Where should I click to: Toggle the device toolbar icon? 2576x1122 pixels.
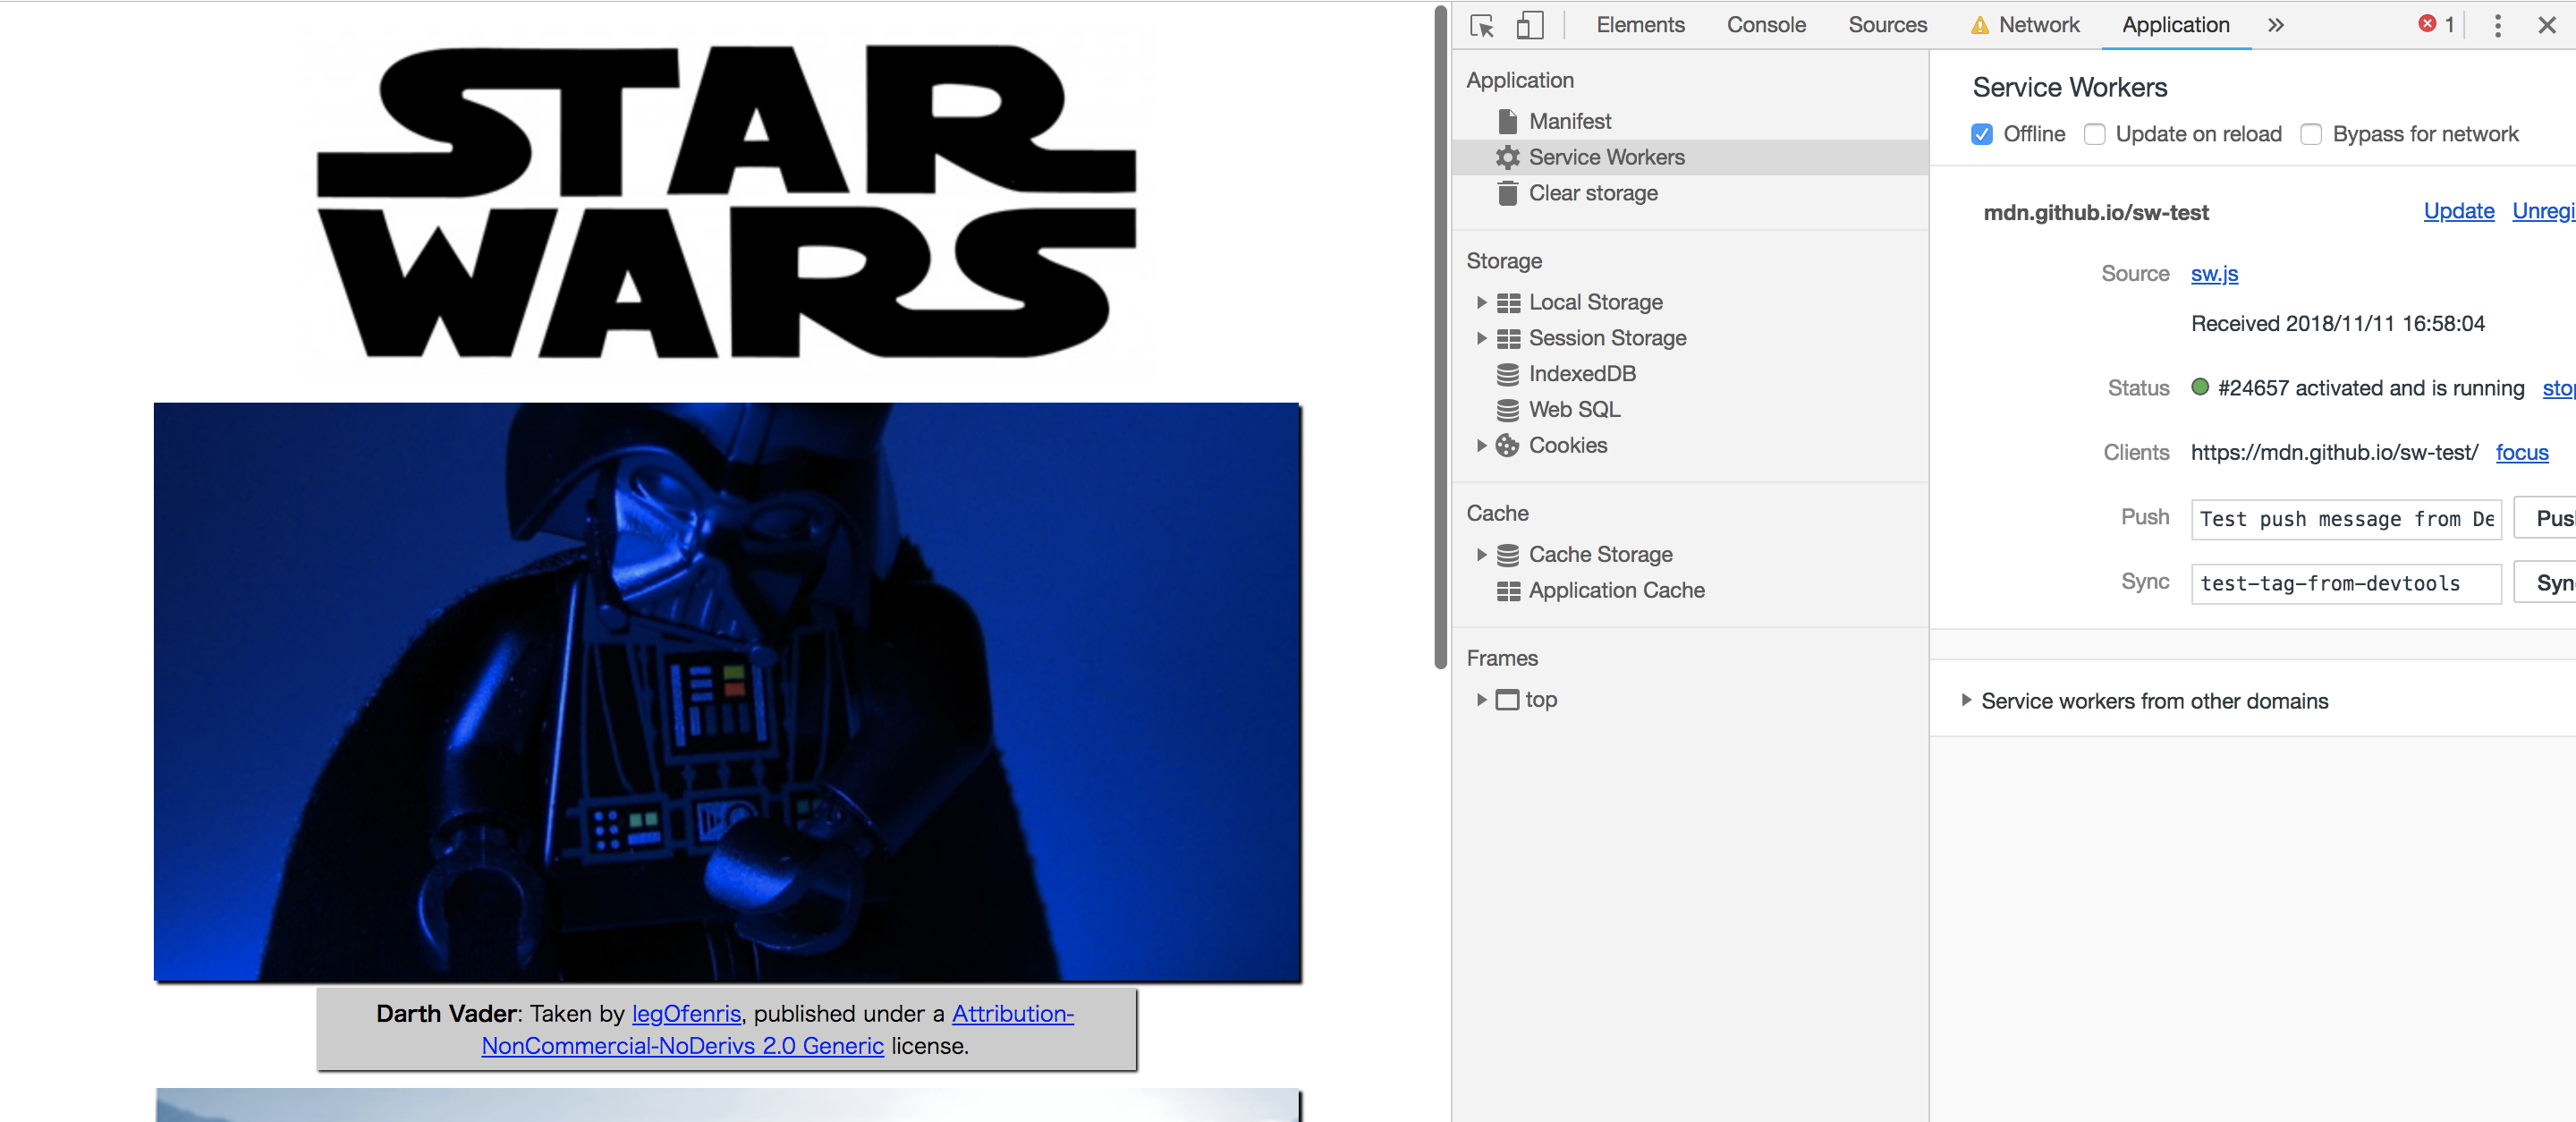1529,25
